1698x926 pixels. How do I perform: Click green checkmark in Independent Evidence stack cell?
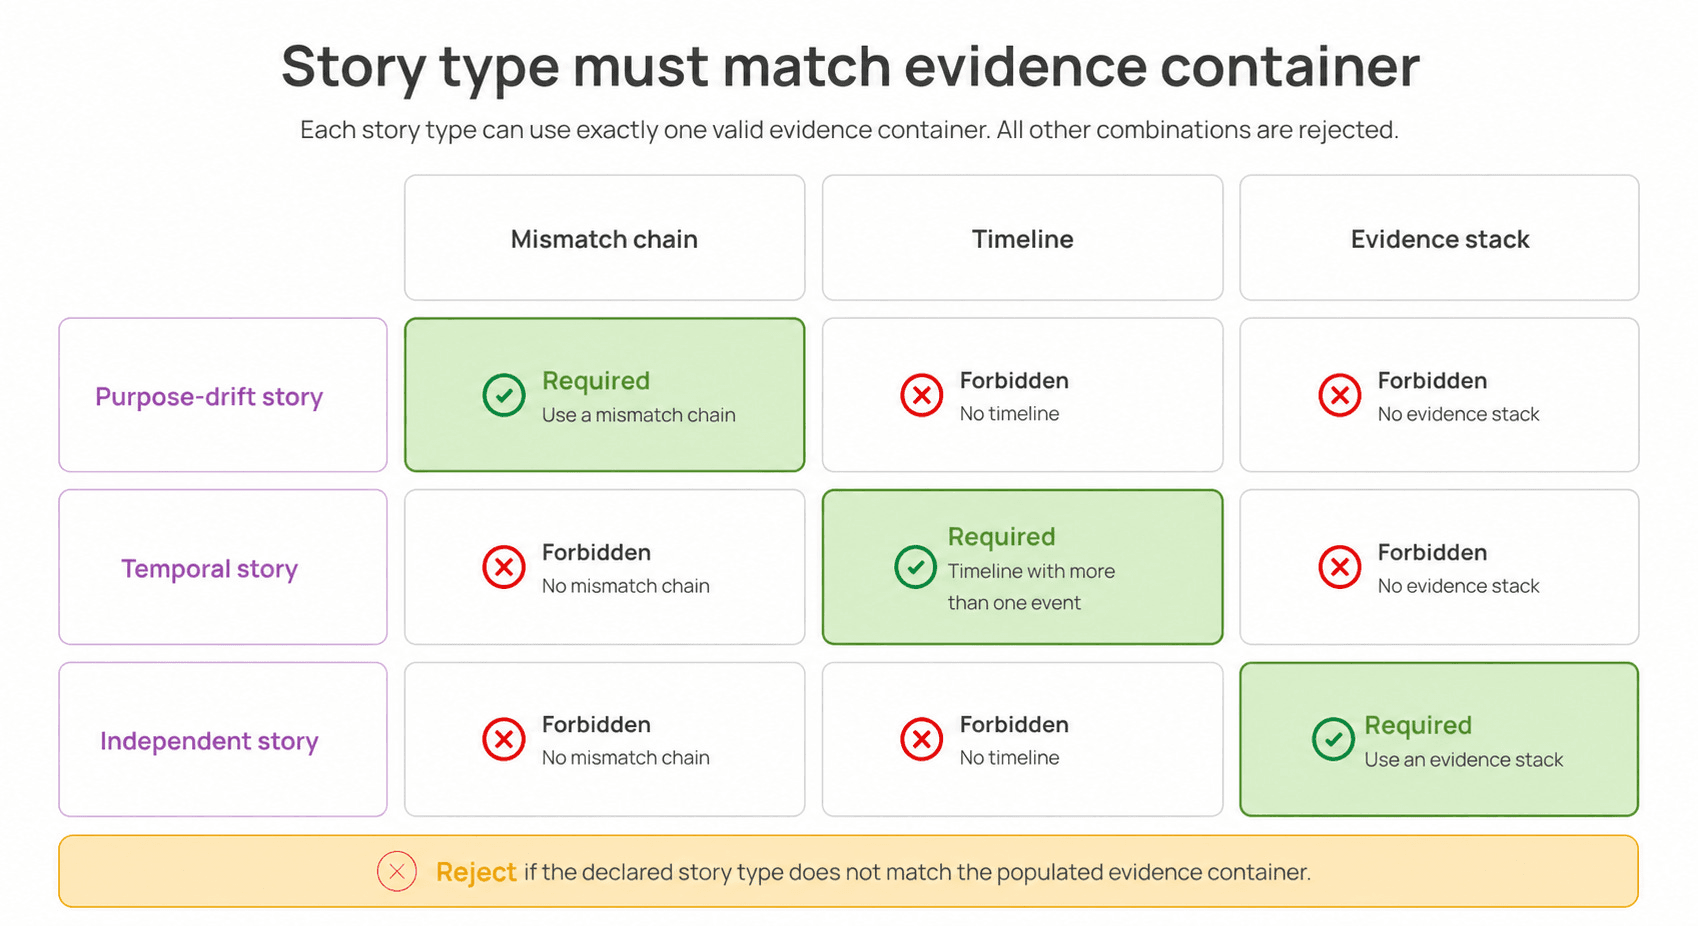pos(1333,739)
